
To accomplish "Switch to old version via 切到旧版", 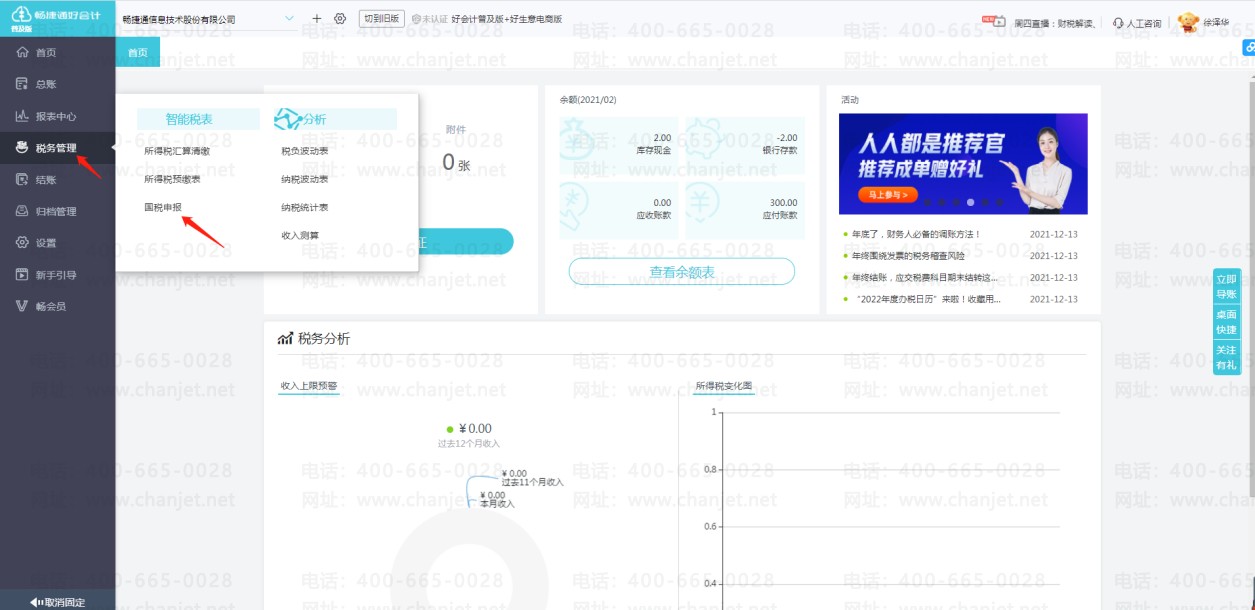I will point(381,19).
